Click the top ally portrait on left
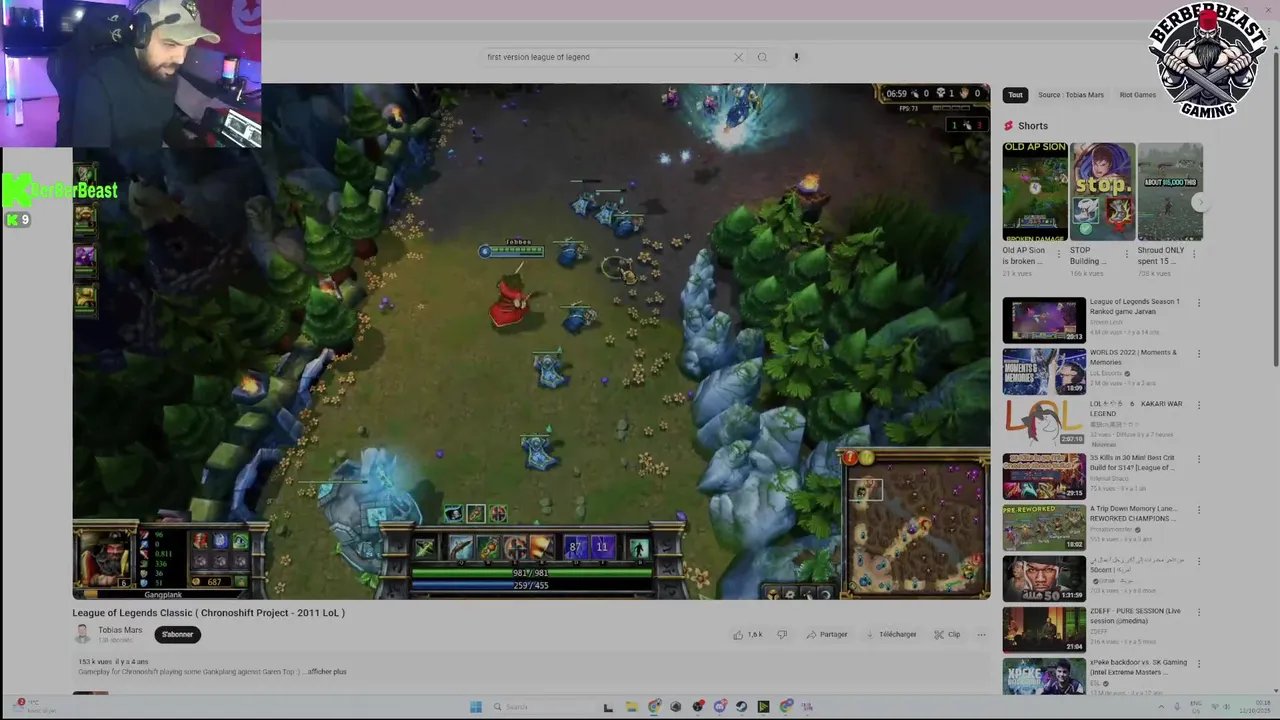The width and height of the screenshot is (1280, 720). click(85, 176)
